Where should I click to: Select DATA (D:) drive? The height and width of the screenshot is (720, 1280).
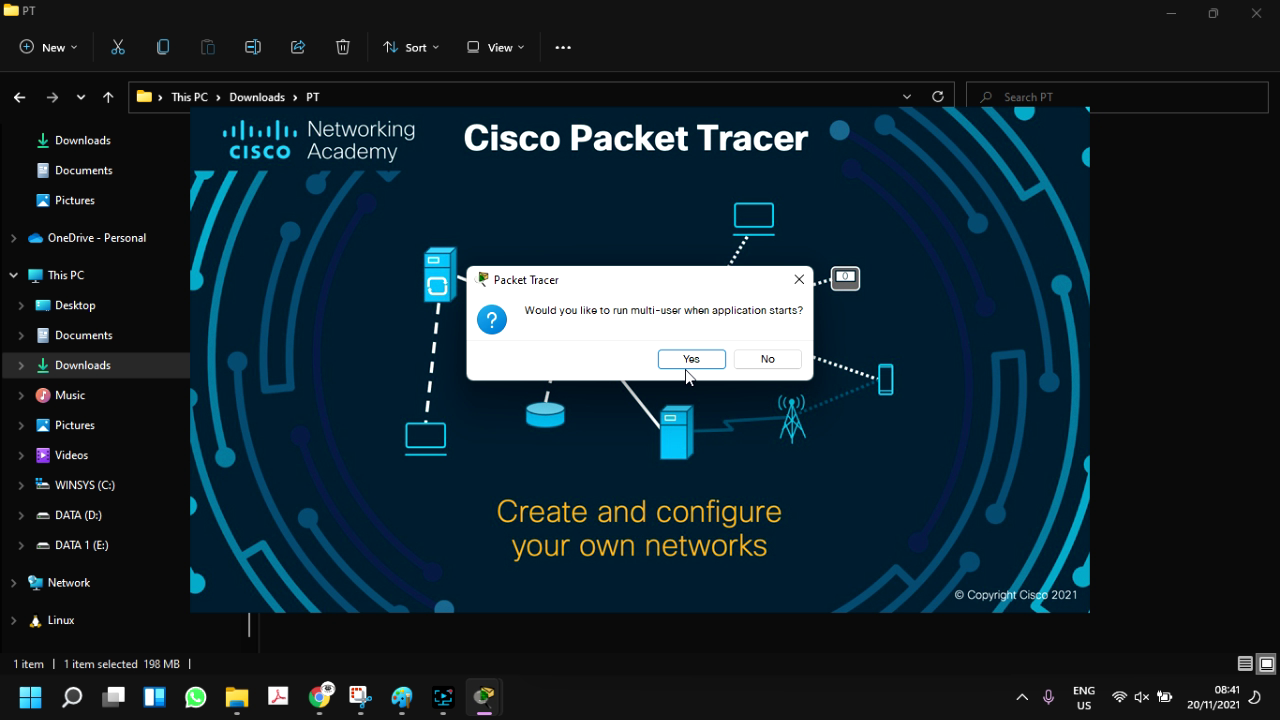(x=78, y=515)
